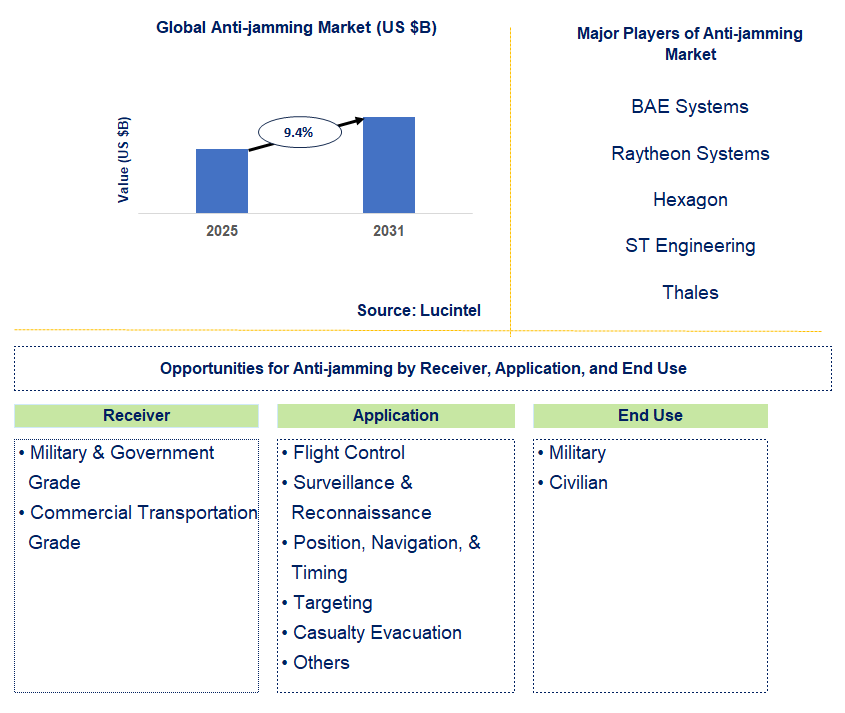The height and width of the screenshot is (713, 845).
Task: Select the 2031 axis label
Action: [389, 231]
